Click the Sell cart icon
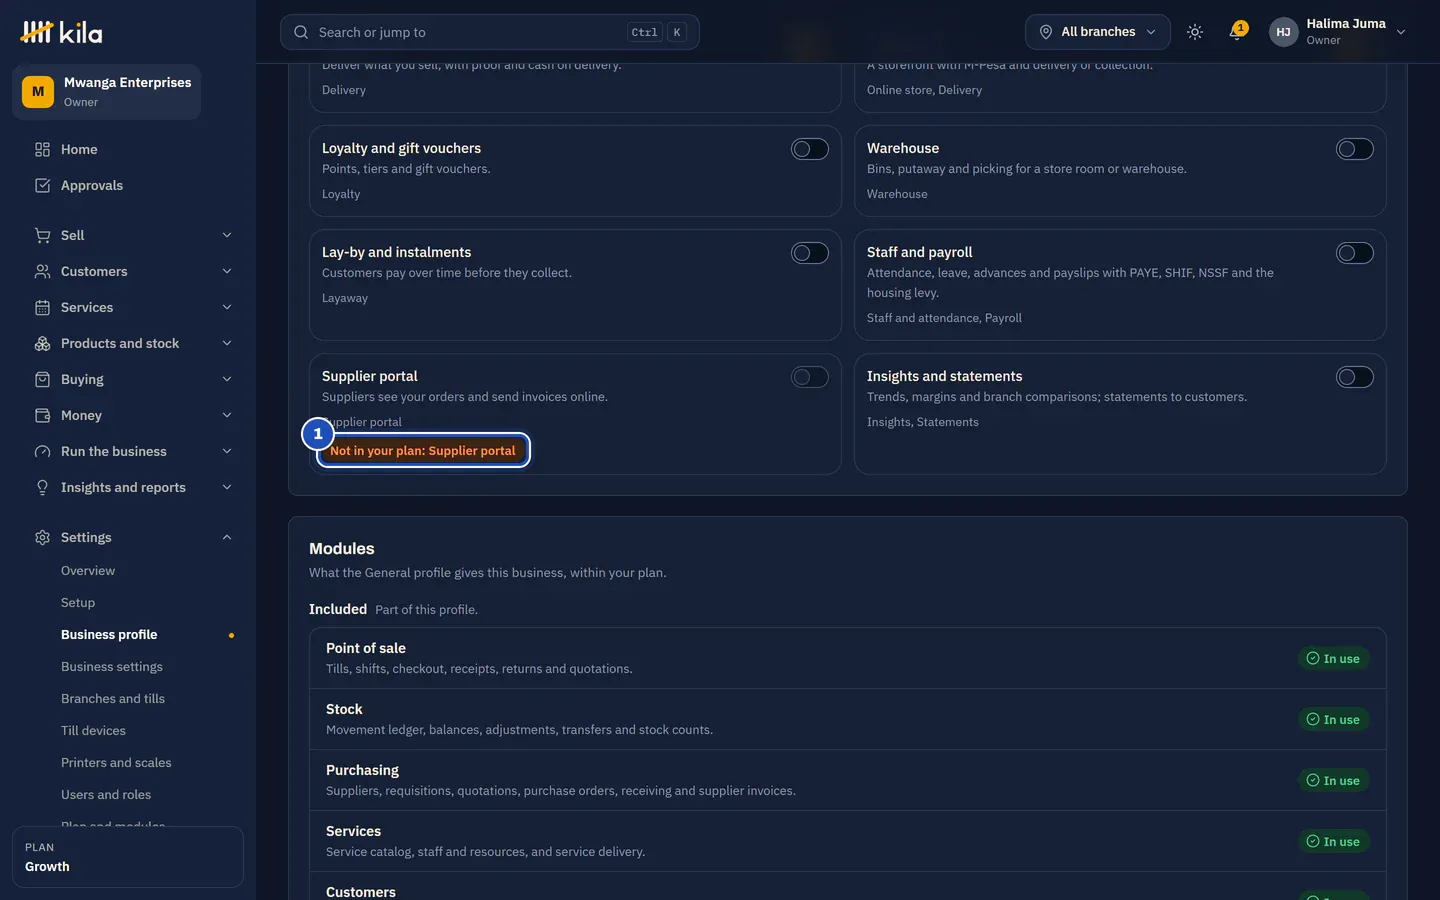This screenshot has height=900, width=1440. click(42, 235)
